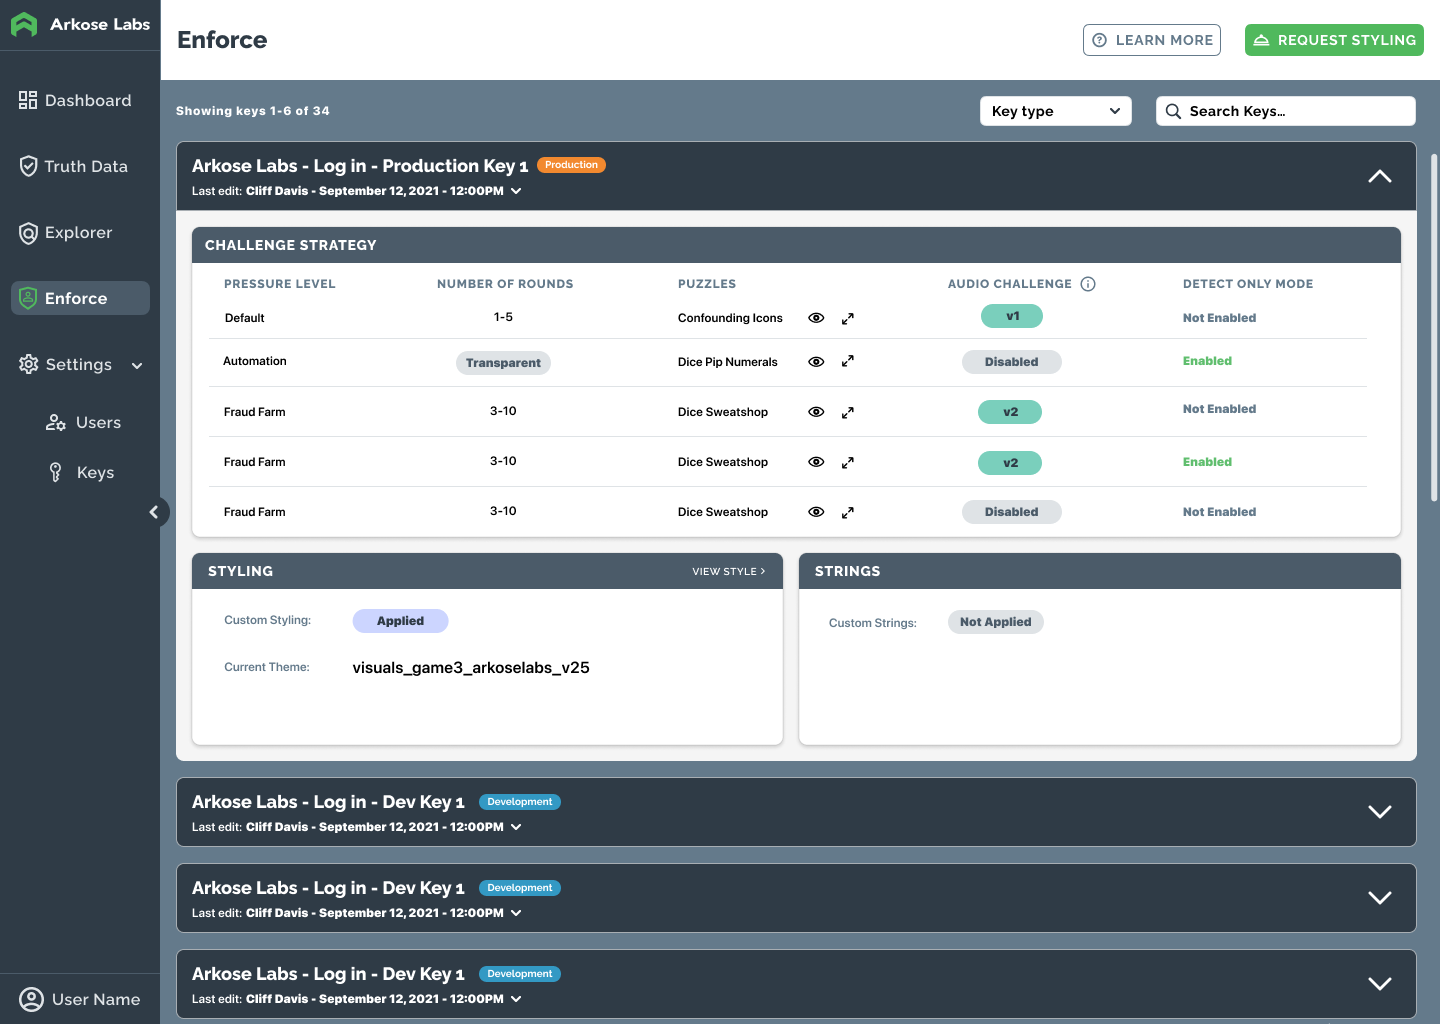Click Not Enabled detect mode for Default
1440x1024 pixels.
[1219, 318]
